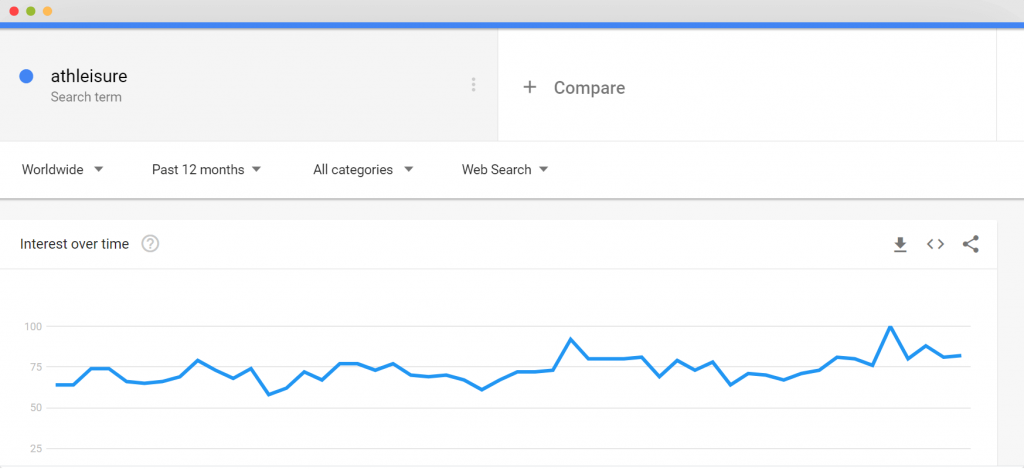The image size is (1024, 471).
Task: Click the Compare button to add a term
Action: 574,88
